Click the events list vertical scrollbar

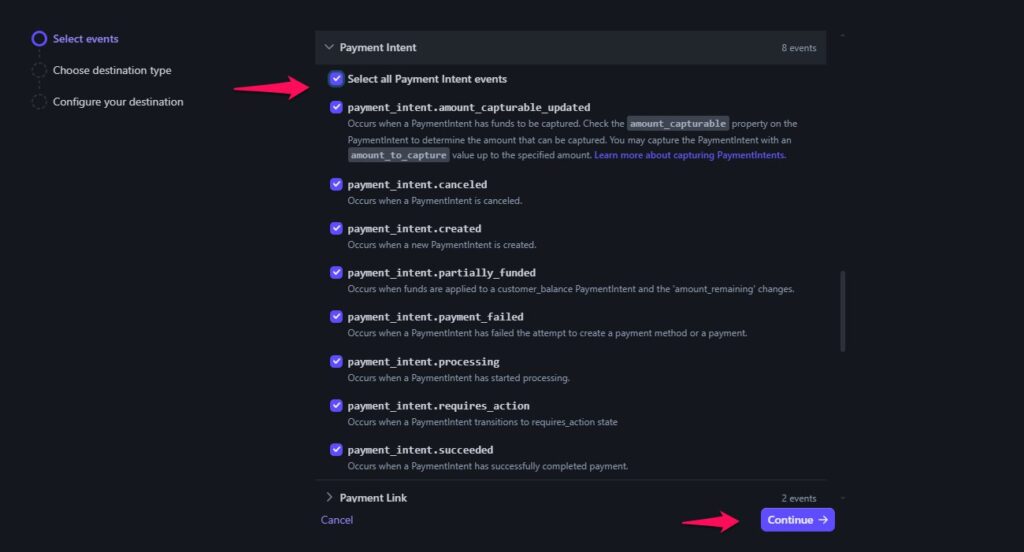pyautogui.click(x=843, y=310)
